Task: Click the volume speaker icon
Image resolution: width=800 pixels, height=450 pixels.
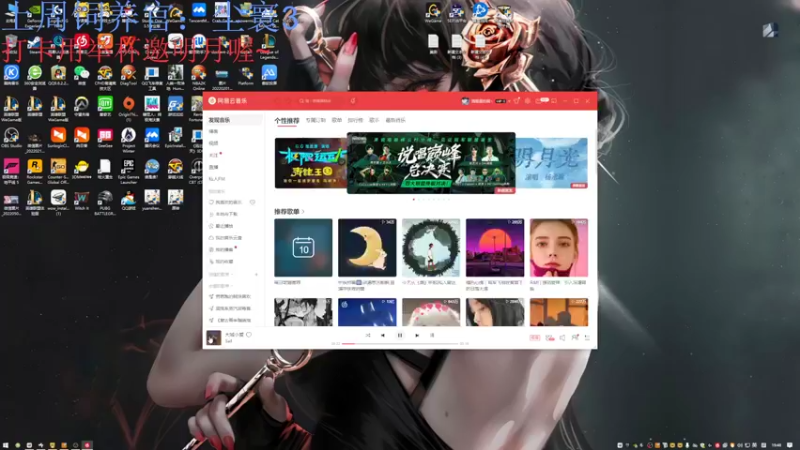Action: pyautogui.click(x=562, y=338)
